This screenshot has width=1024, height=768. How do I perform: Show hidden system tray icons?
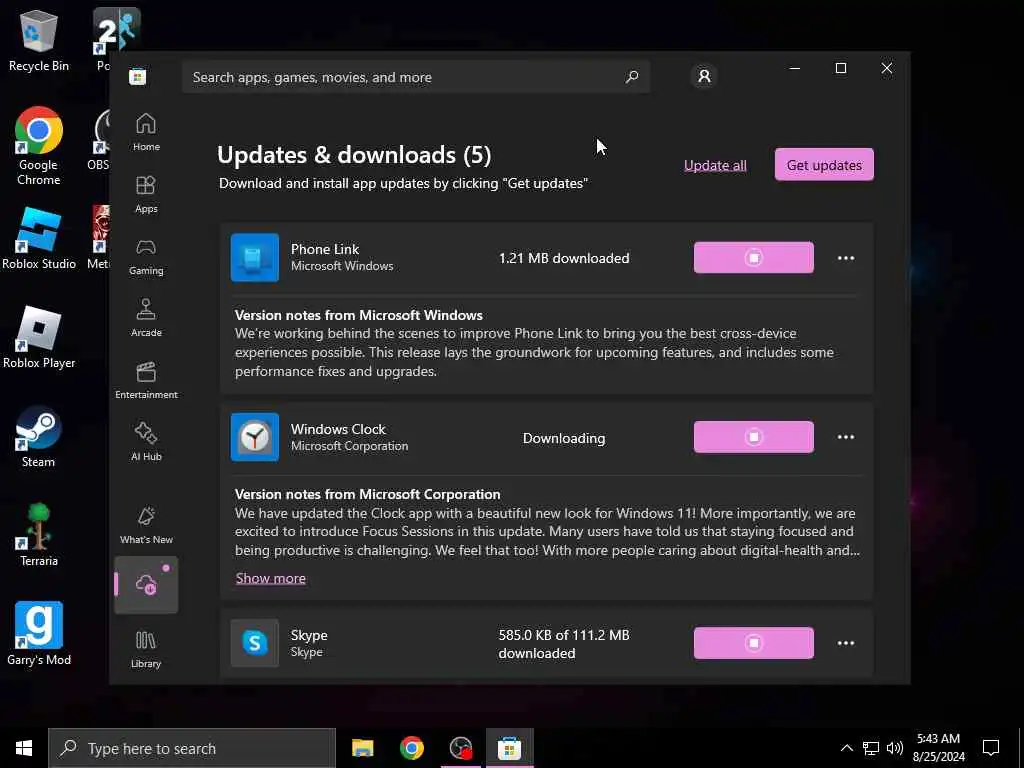click(x=846, y=748)
